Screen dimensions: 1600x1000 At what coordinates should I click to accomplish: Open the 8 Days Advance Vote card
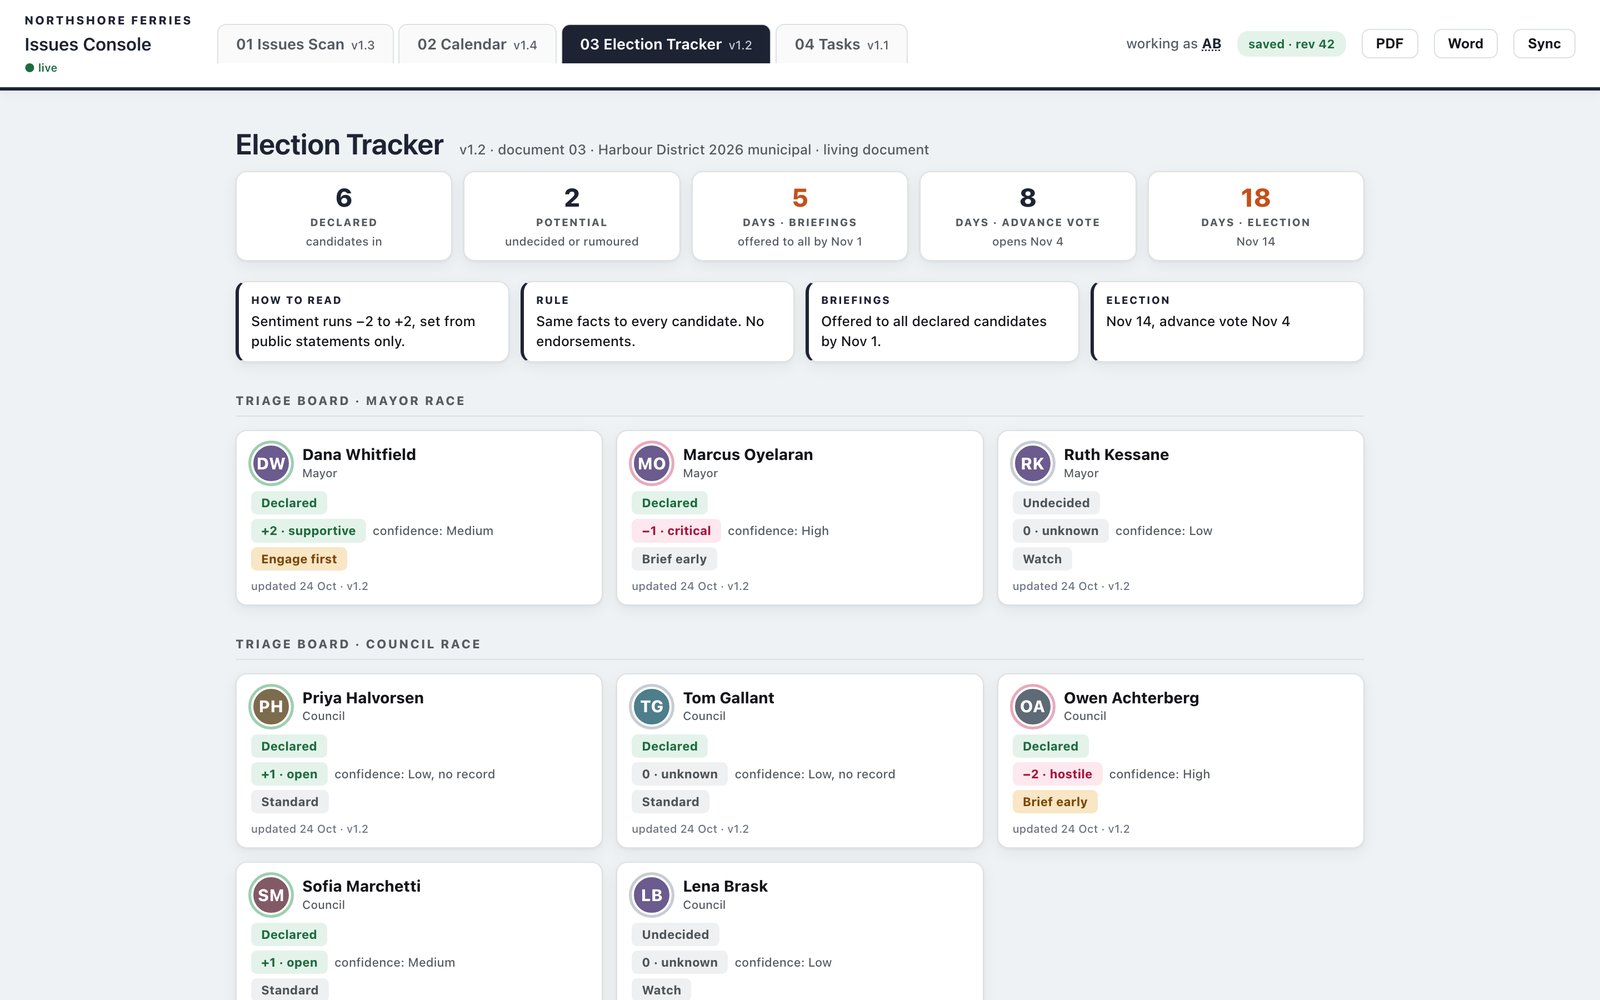(x=1028, y=216)
